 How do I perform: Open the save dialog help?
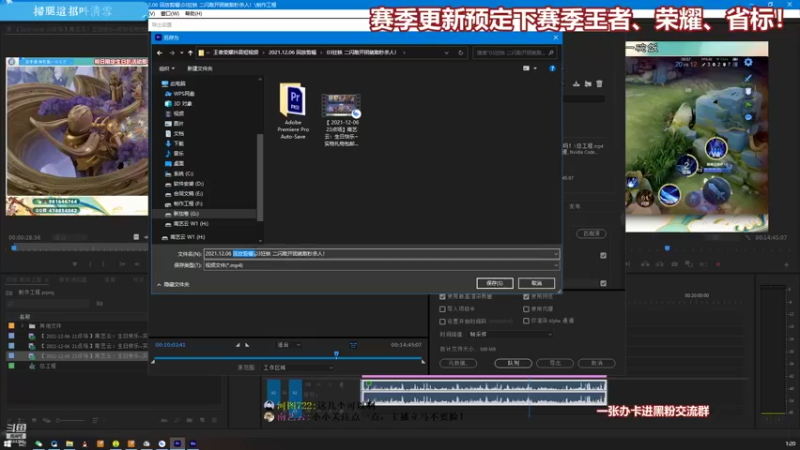click(x=552, y=68)
